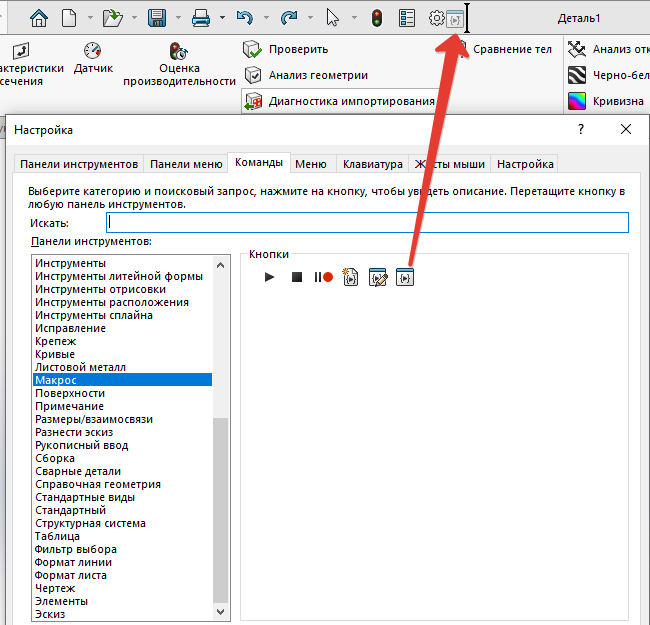Click the New Macro Button icon in Кнопки
Viewport: 650px width, 625px height.
tap(405, 277)
